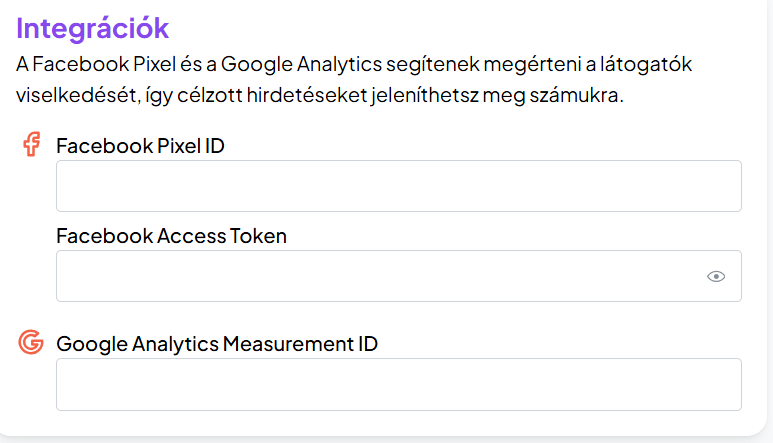Screen dimensions: 773x443
Task: Click the Facebook logo icon
Action: click(x=32, y=146)
